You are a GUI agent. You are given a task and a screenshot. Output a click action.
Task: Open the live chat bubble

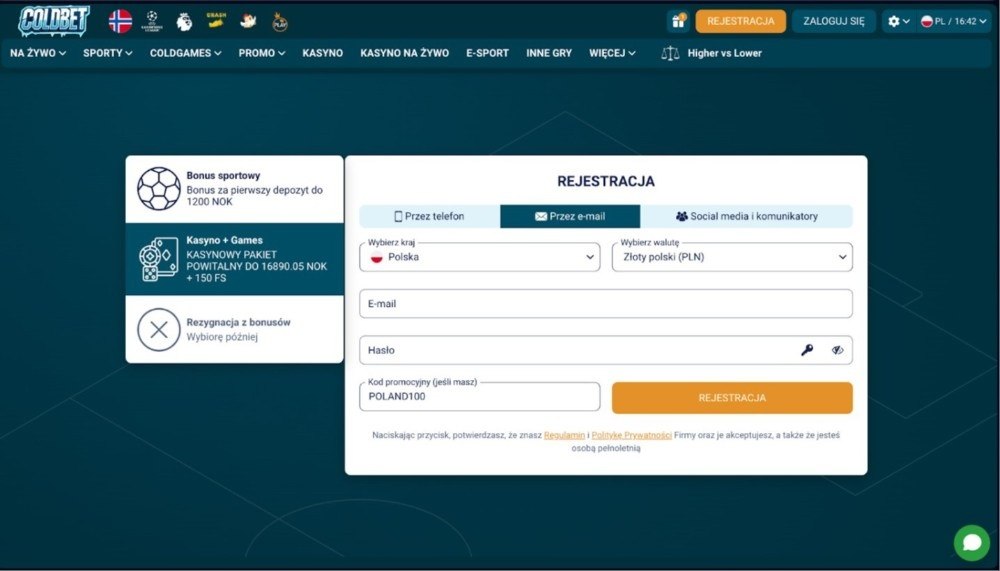click(x=972, y=542)
